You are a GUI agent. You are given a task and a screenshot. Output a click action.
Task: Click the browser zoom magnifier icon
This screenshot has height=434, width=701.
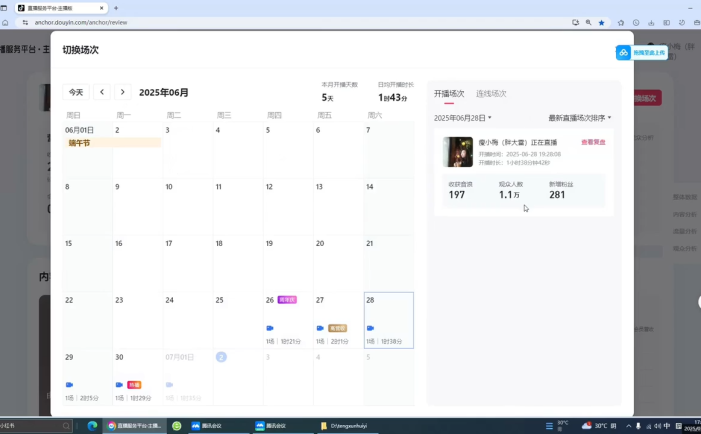[x=588, y=22]
